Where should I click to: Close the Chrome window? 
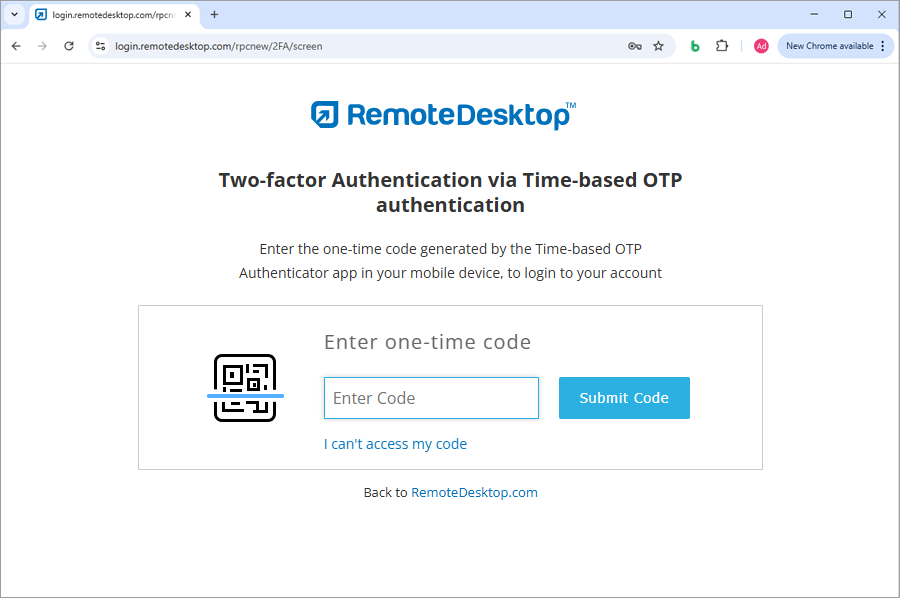[x=882, y=14]
